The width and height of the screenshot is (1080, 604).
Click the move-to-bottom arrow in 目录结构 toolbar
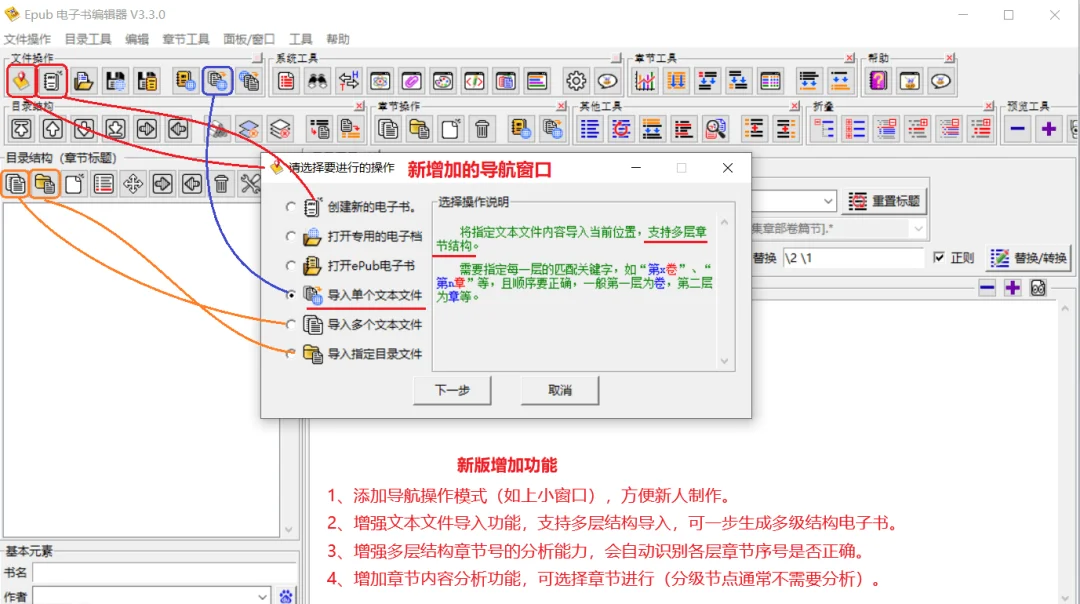[115, 129]
